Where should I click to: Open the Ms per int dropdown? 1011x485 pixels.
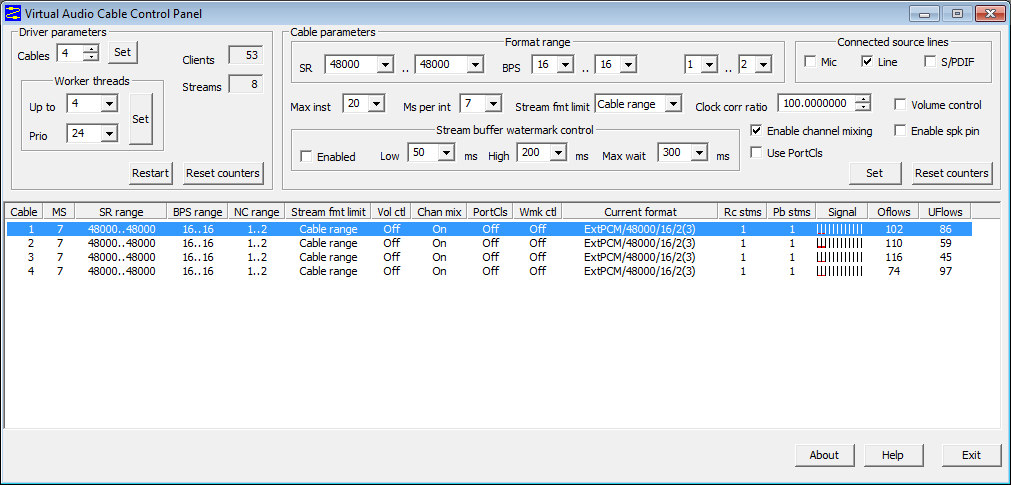coord(494,103)
